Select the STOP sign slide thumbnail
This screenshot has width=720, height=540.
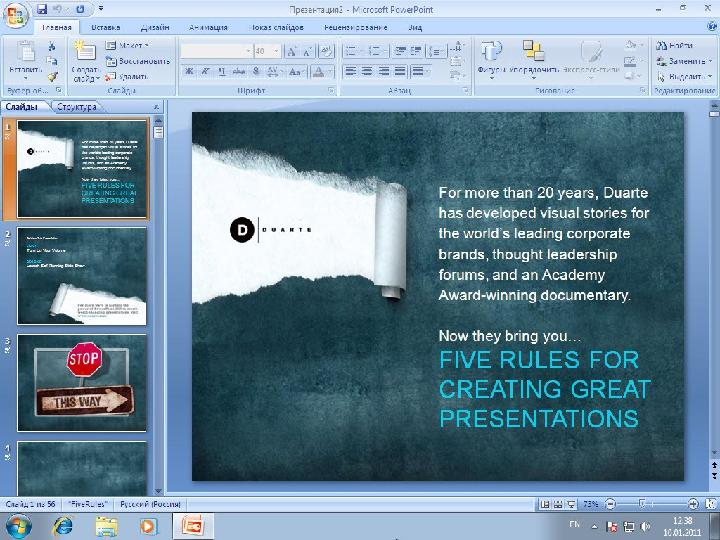click(x=82, y=383)
